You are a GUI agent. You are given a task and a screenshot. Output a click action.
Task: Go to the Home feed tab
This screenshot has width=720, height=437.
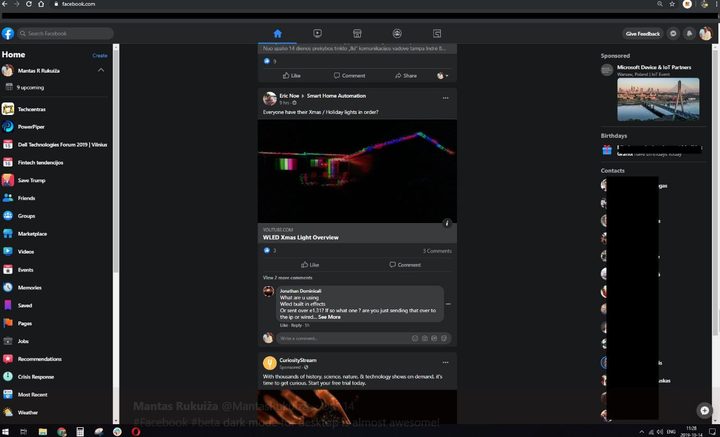(277, 33)
